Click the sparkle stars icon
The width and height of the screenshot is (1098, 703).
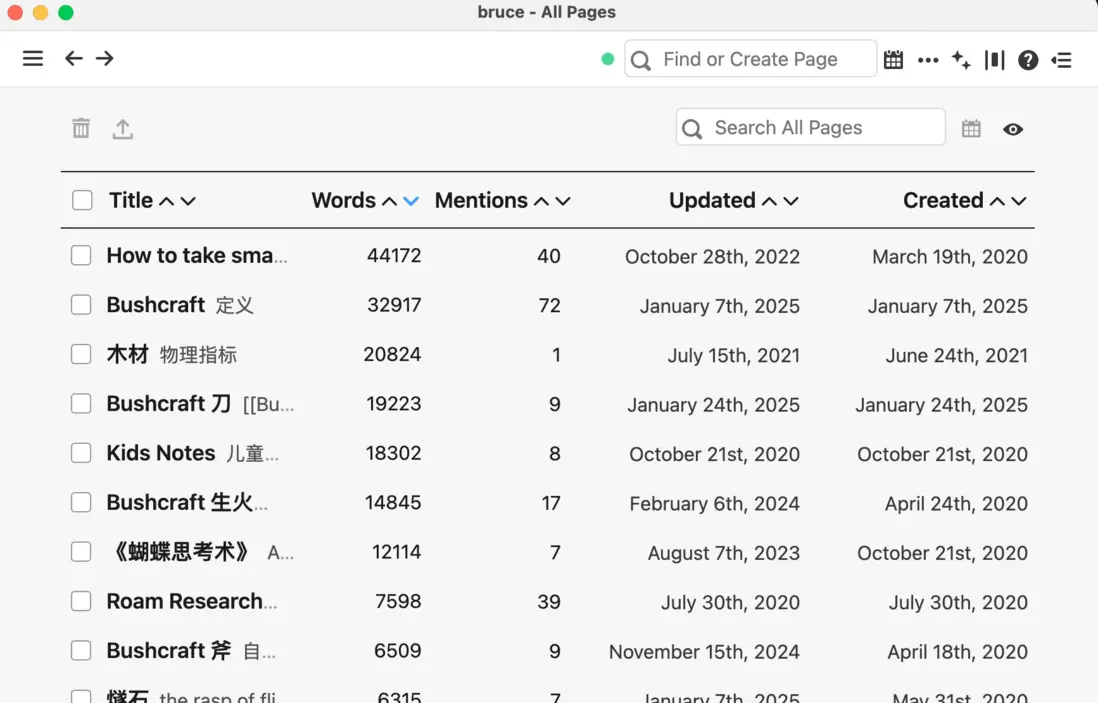tap(961, 60)
